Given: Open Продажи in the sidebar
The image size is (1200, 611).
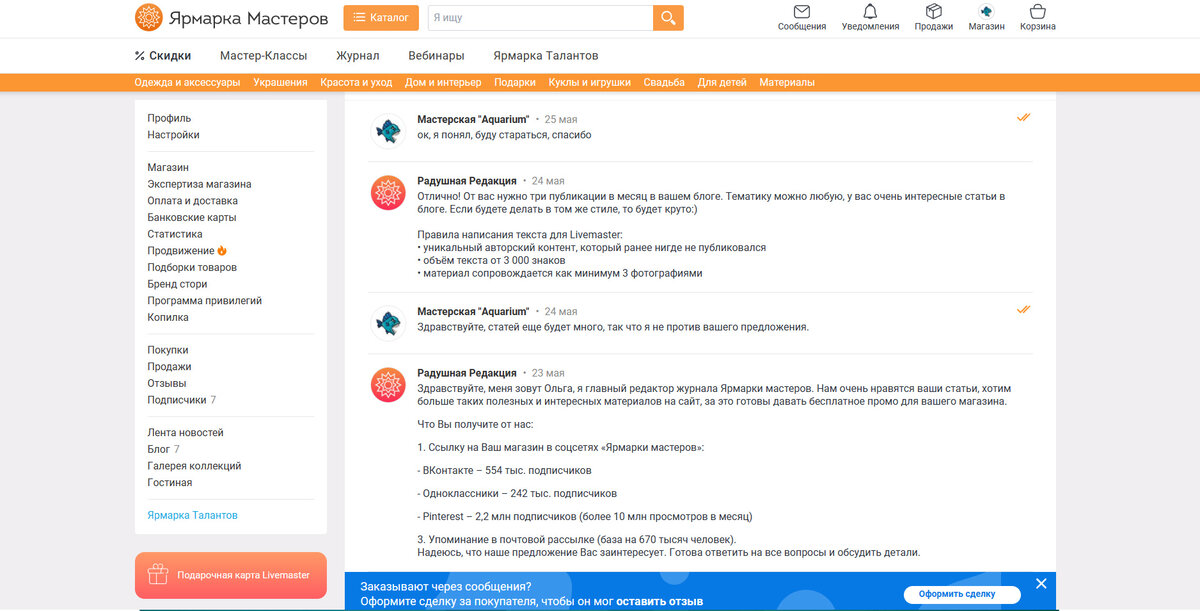Looking at the screenshot, I should [x=169, y=367].
